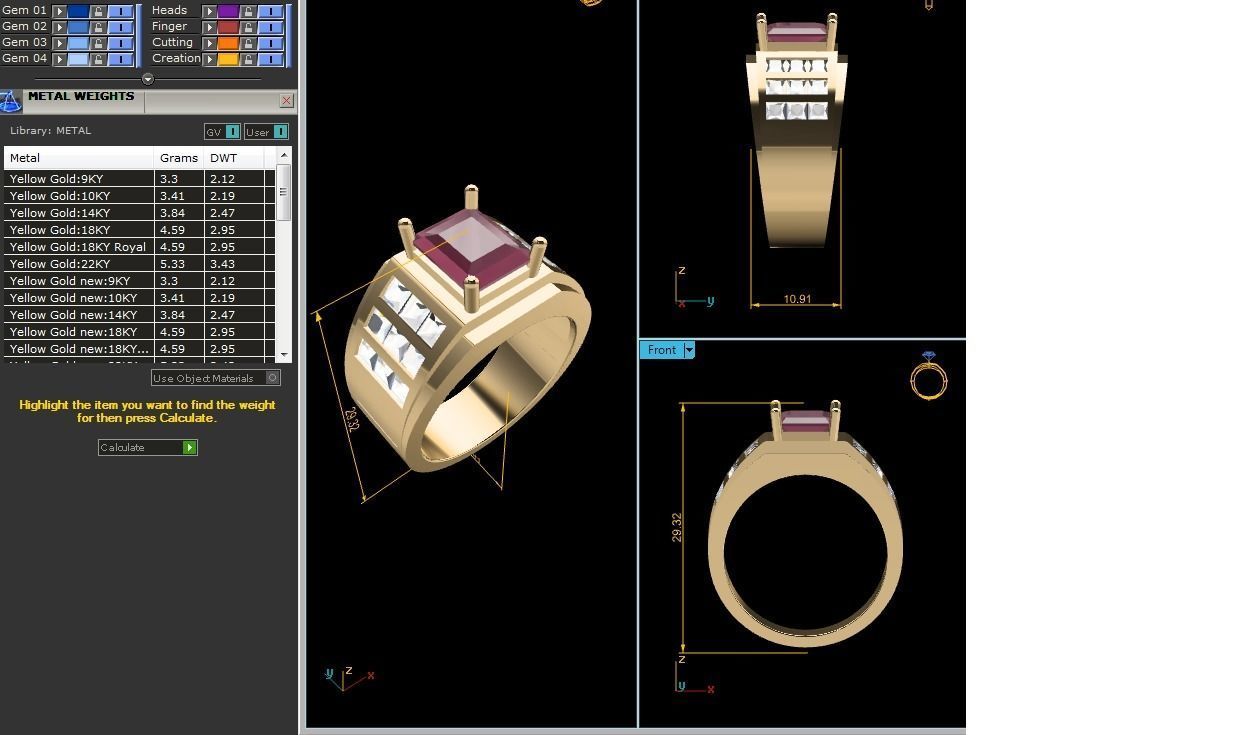Screen dimensions: 1241x735
Task: Expand Cutting layer arrow
Action: (210, 43)
